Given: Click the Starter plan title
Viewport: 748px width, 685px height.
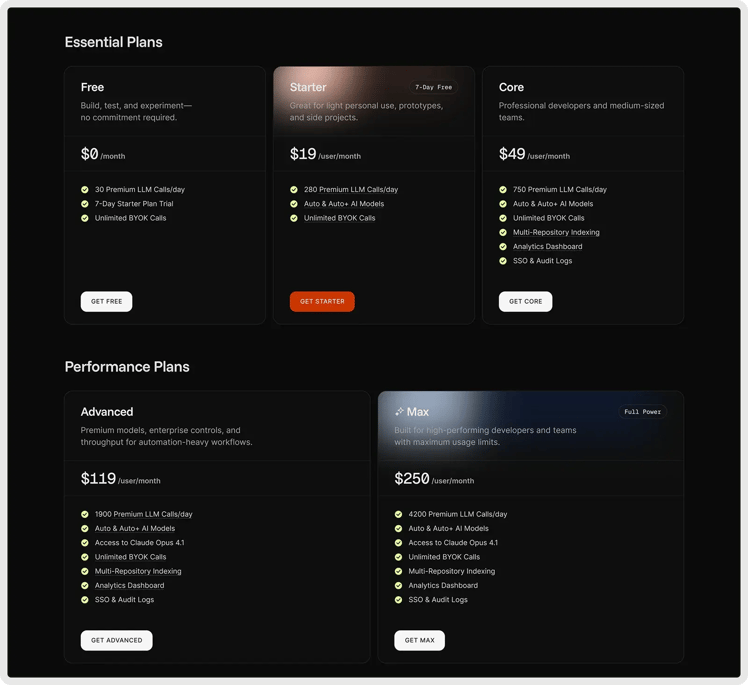Looking at the screenshot, I should [x=308, y=87].
